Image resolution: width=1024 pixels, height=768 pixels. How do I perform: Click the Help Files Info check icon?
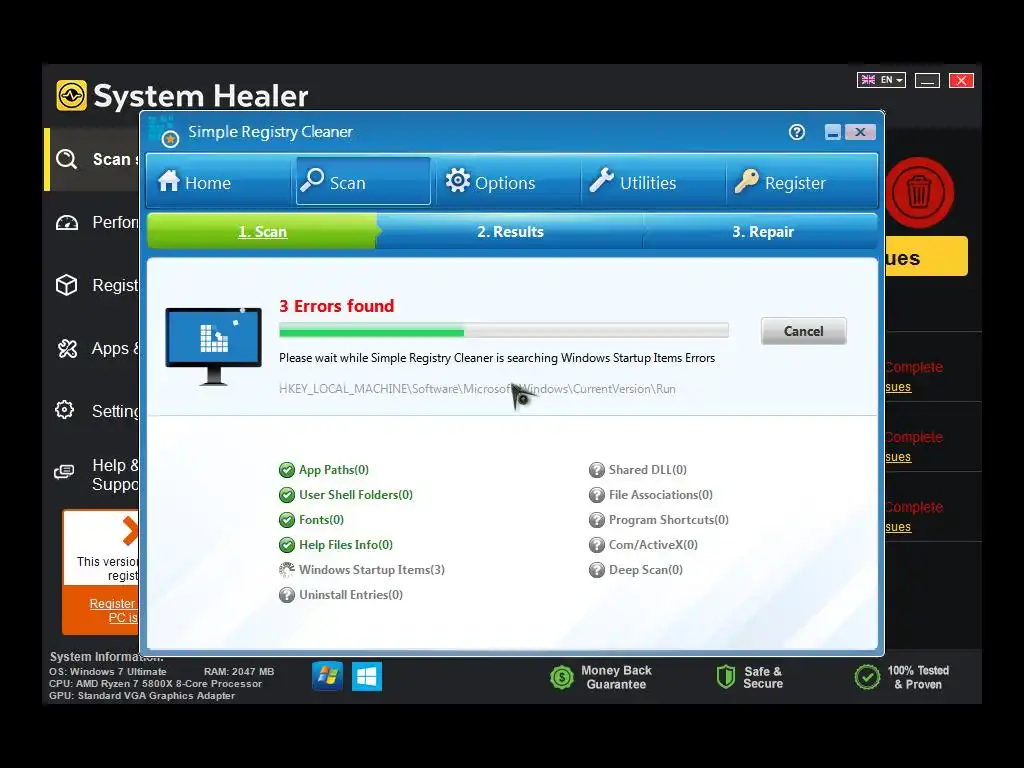point(287,545)
